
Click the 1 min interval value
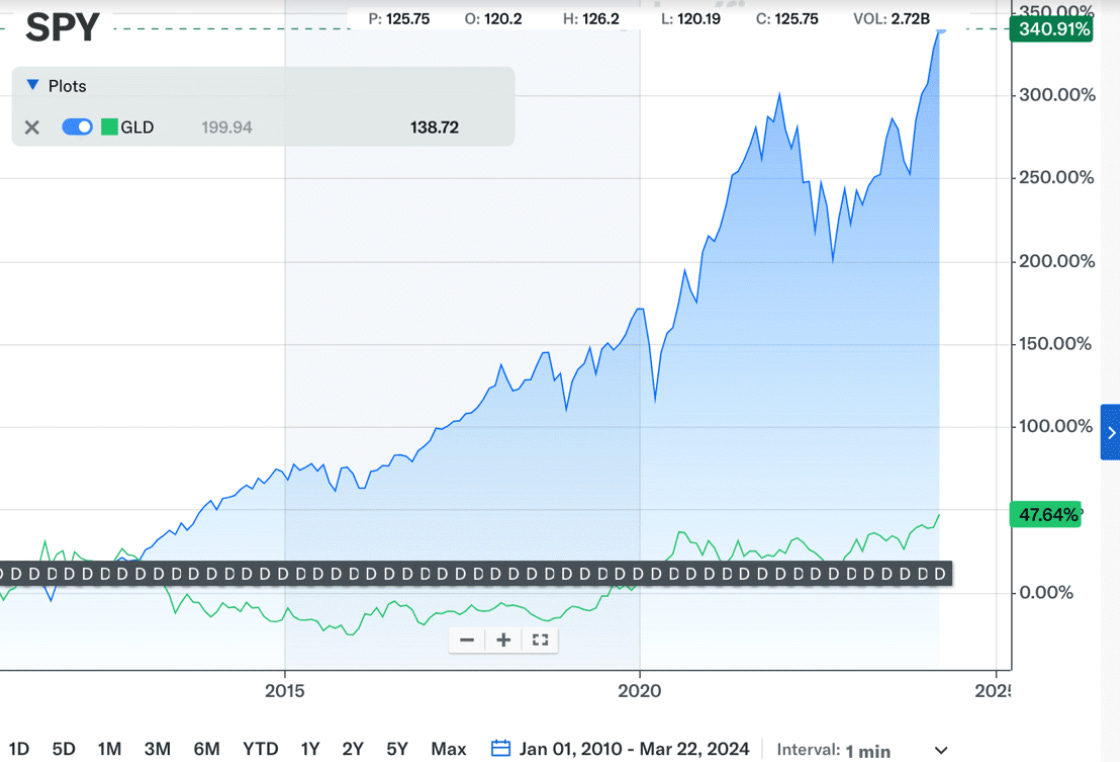(x=868, y=751)
